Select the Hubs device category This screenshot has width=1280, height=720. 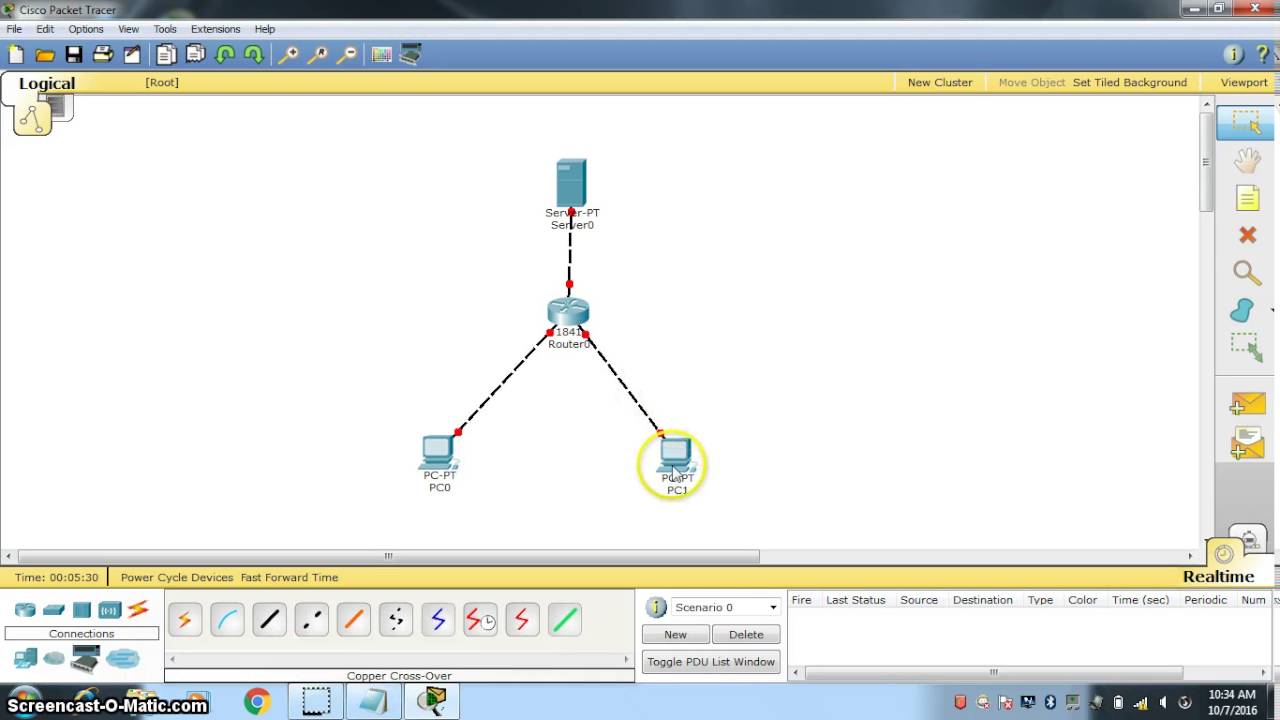(x=82, y=610)
